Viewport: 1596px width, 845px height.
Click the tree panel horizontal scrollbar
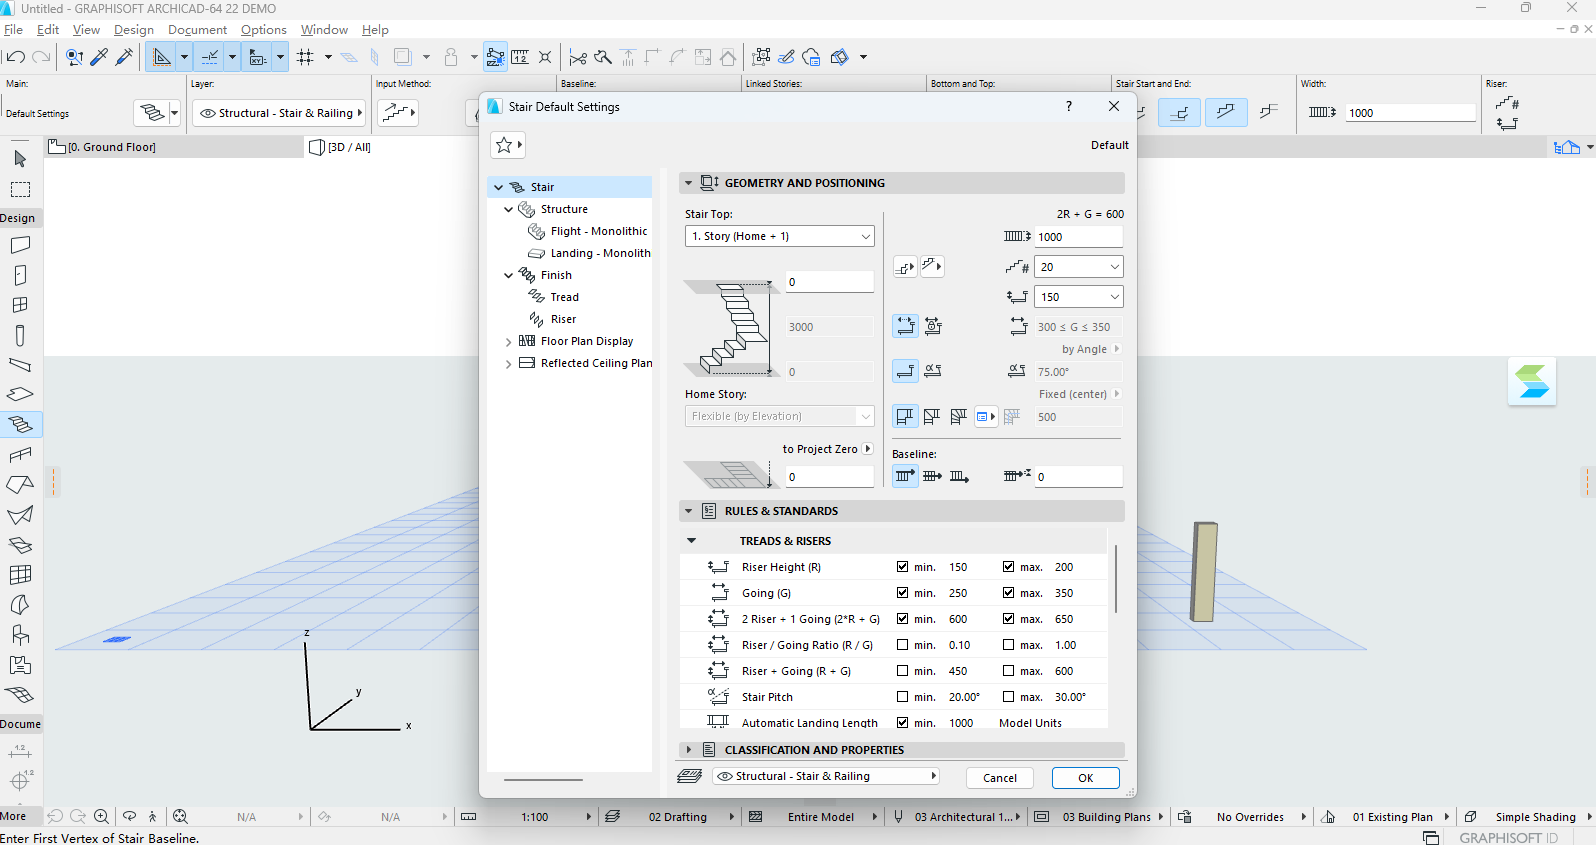coord(543,780)
